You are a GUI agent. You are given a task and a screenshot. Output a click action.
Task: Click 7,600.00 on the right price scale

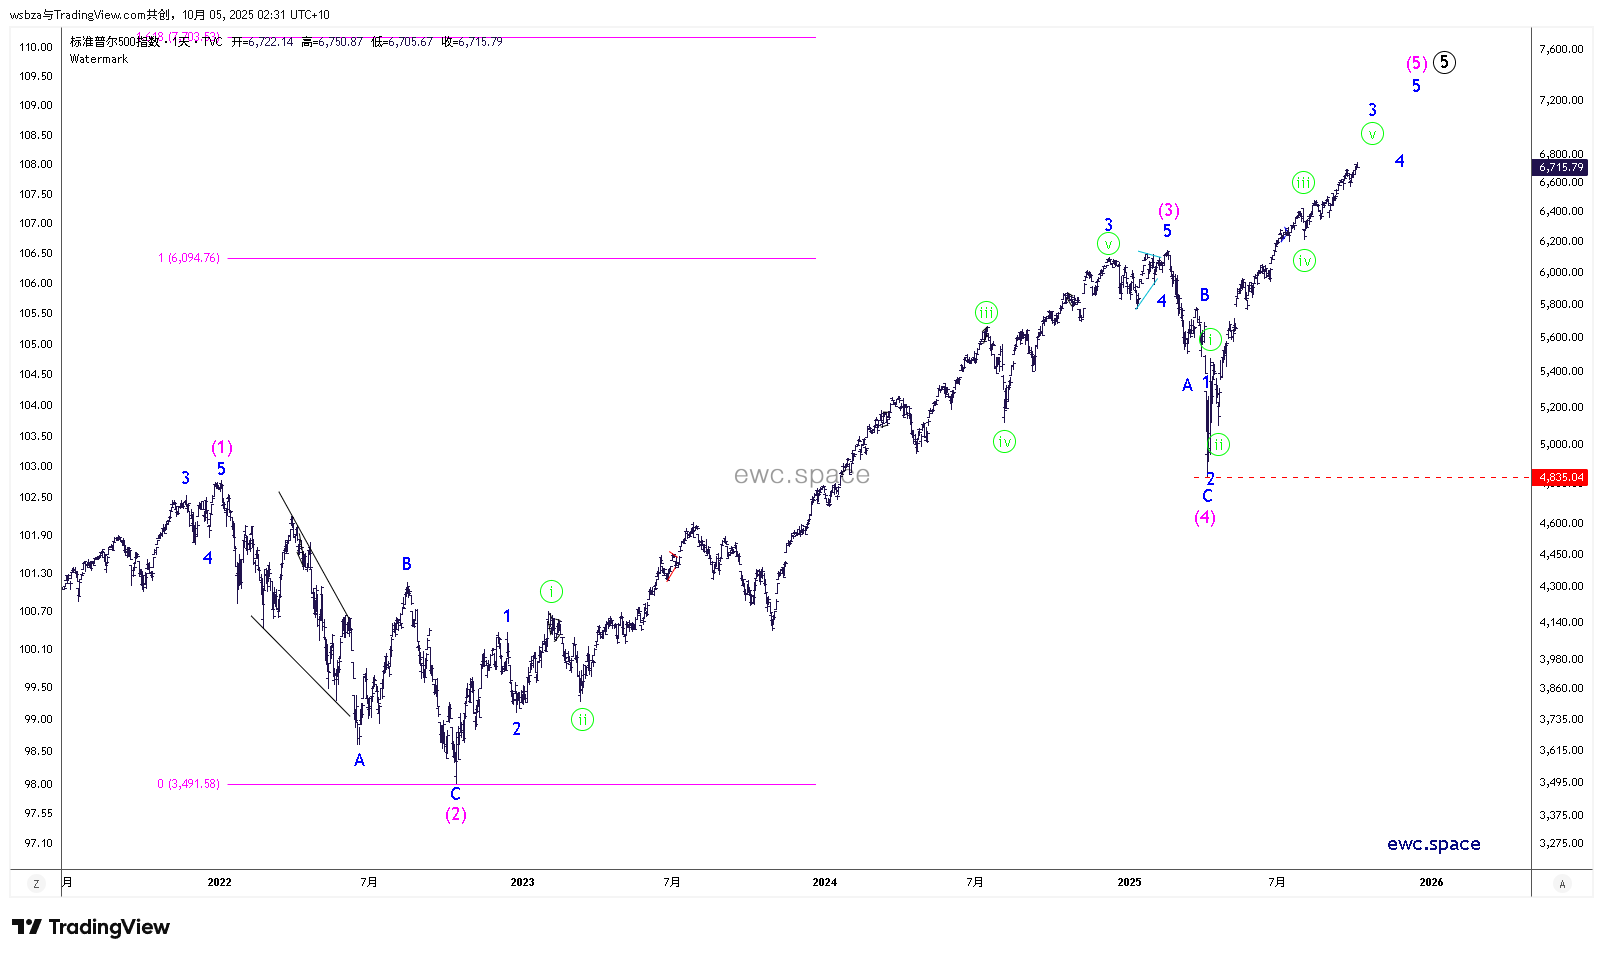point(1561,49)
